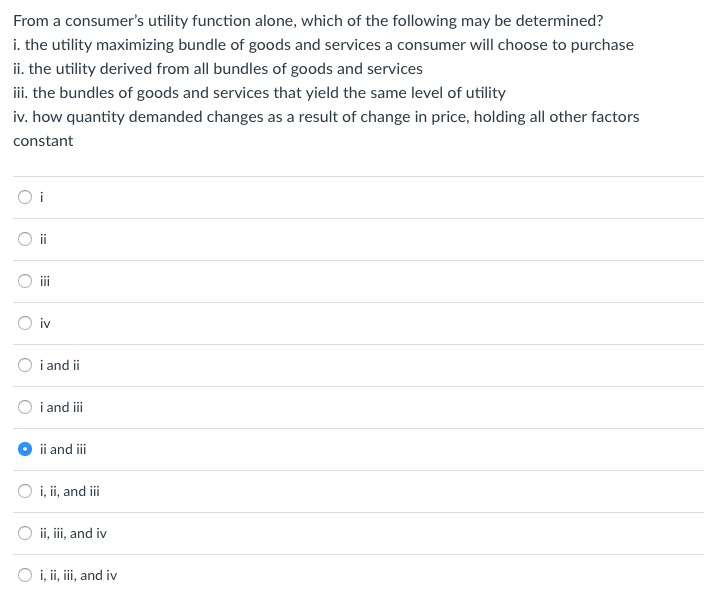716x609 pixels.
Task: Select the 'iv' only radio button
Action: [24, 323]
